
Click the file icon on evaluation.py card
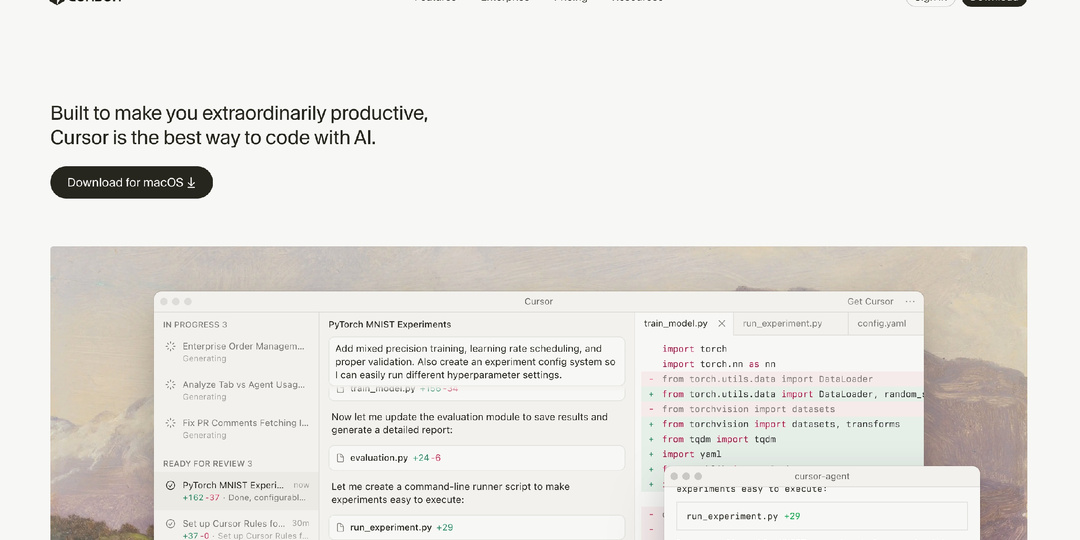[x=340, y=458]
